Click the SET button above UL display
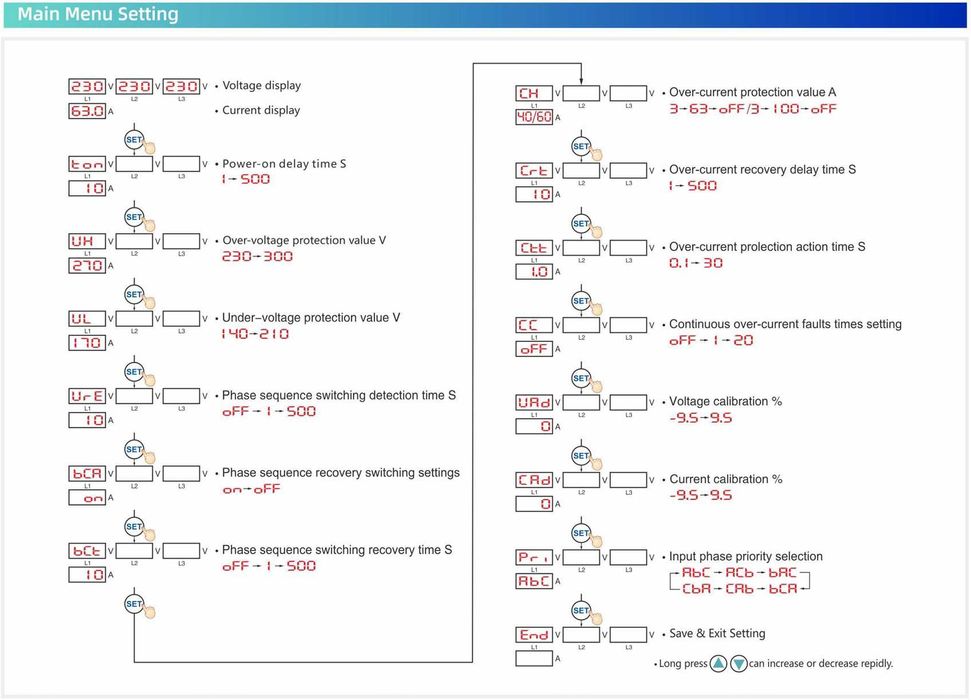This screenshot has width=971, height=700. 134,294
